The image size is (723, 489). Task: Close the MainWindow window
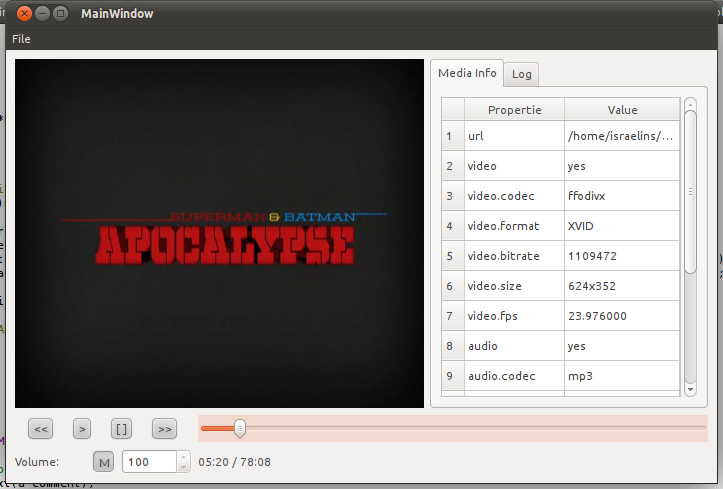[x=24, y=14]
